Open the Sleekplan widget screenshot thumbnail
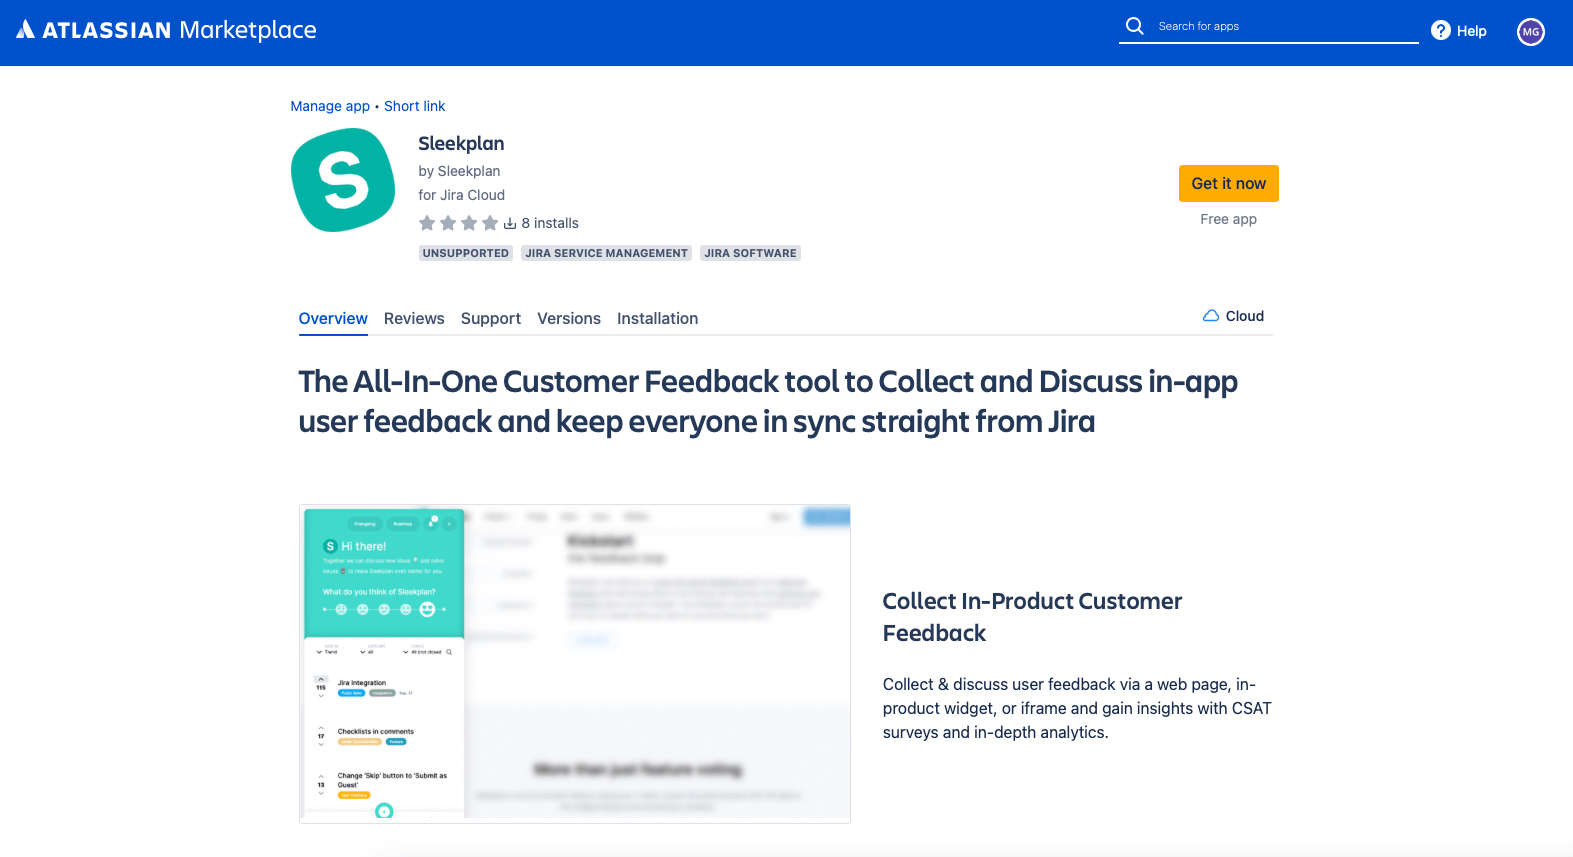 (575, 664)
